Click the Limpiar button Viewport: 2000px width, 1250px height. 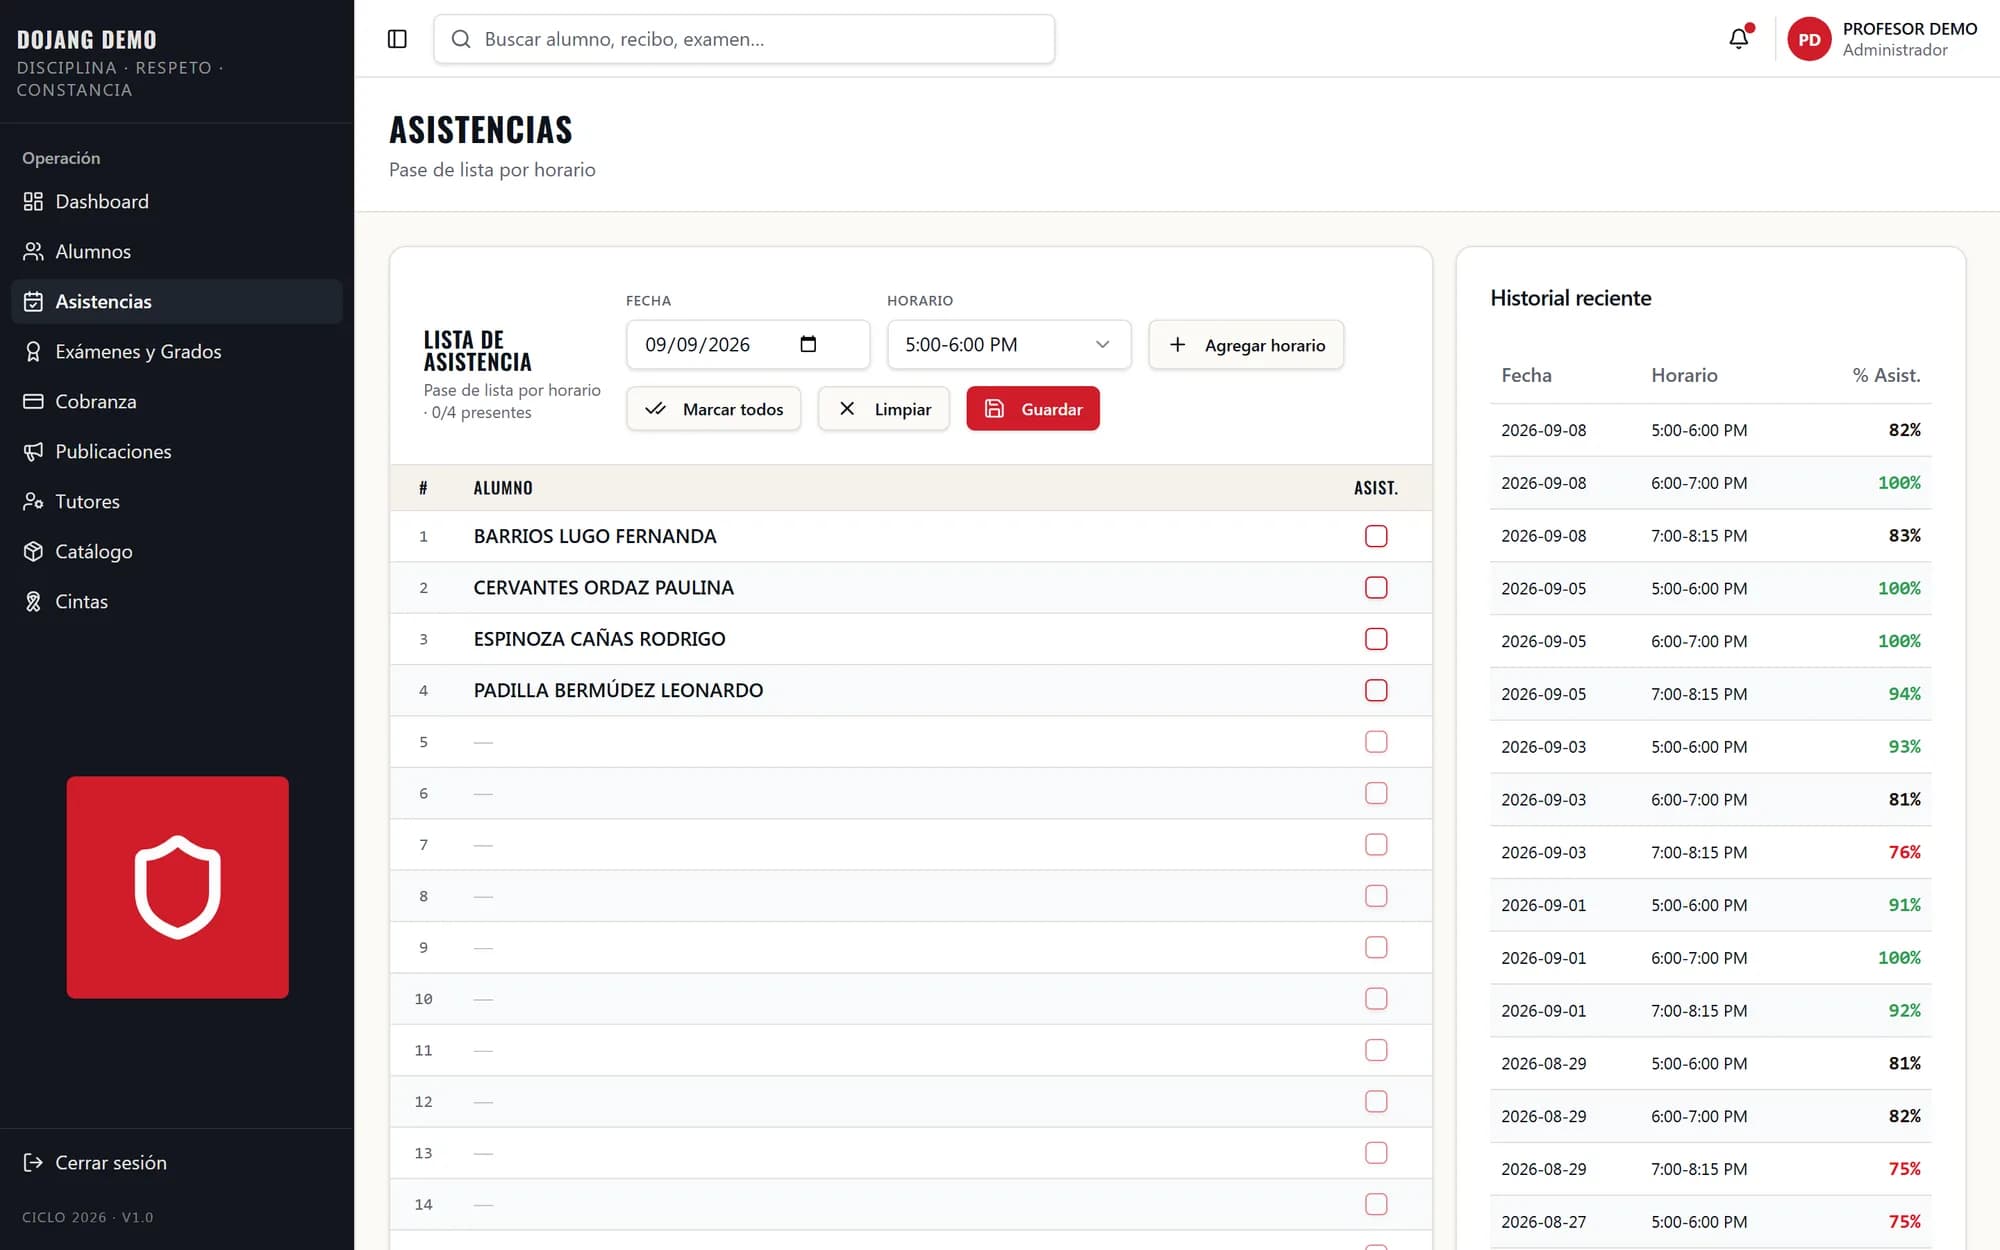[884, 409]
